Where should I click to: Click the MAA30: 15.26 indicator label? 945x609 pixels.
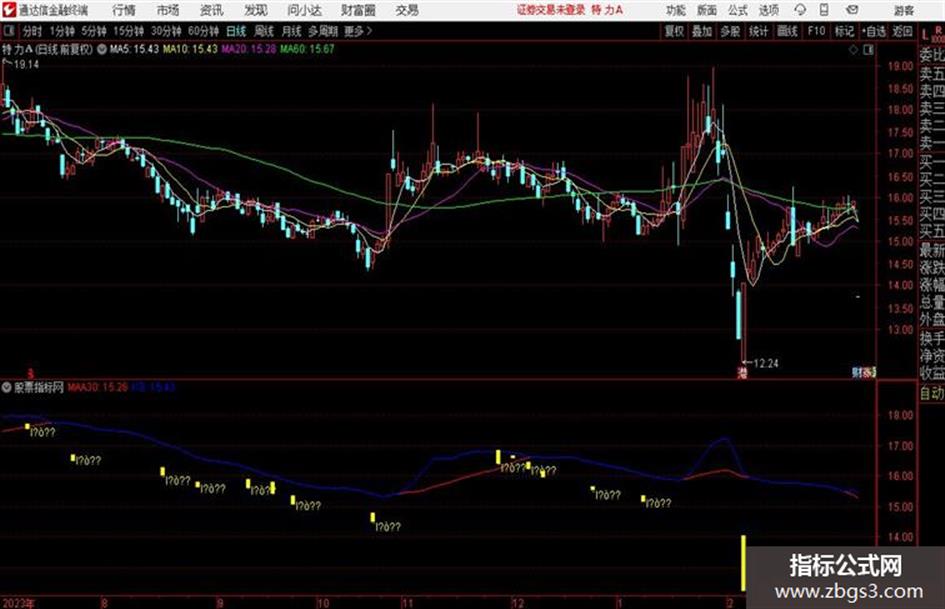[98, 387]
